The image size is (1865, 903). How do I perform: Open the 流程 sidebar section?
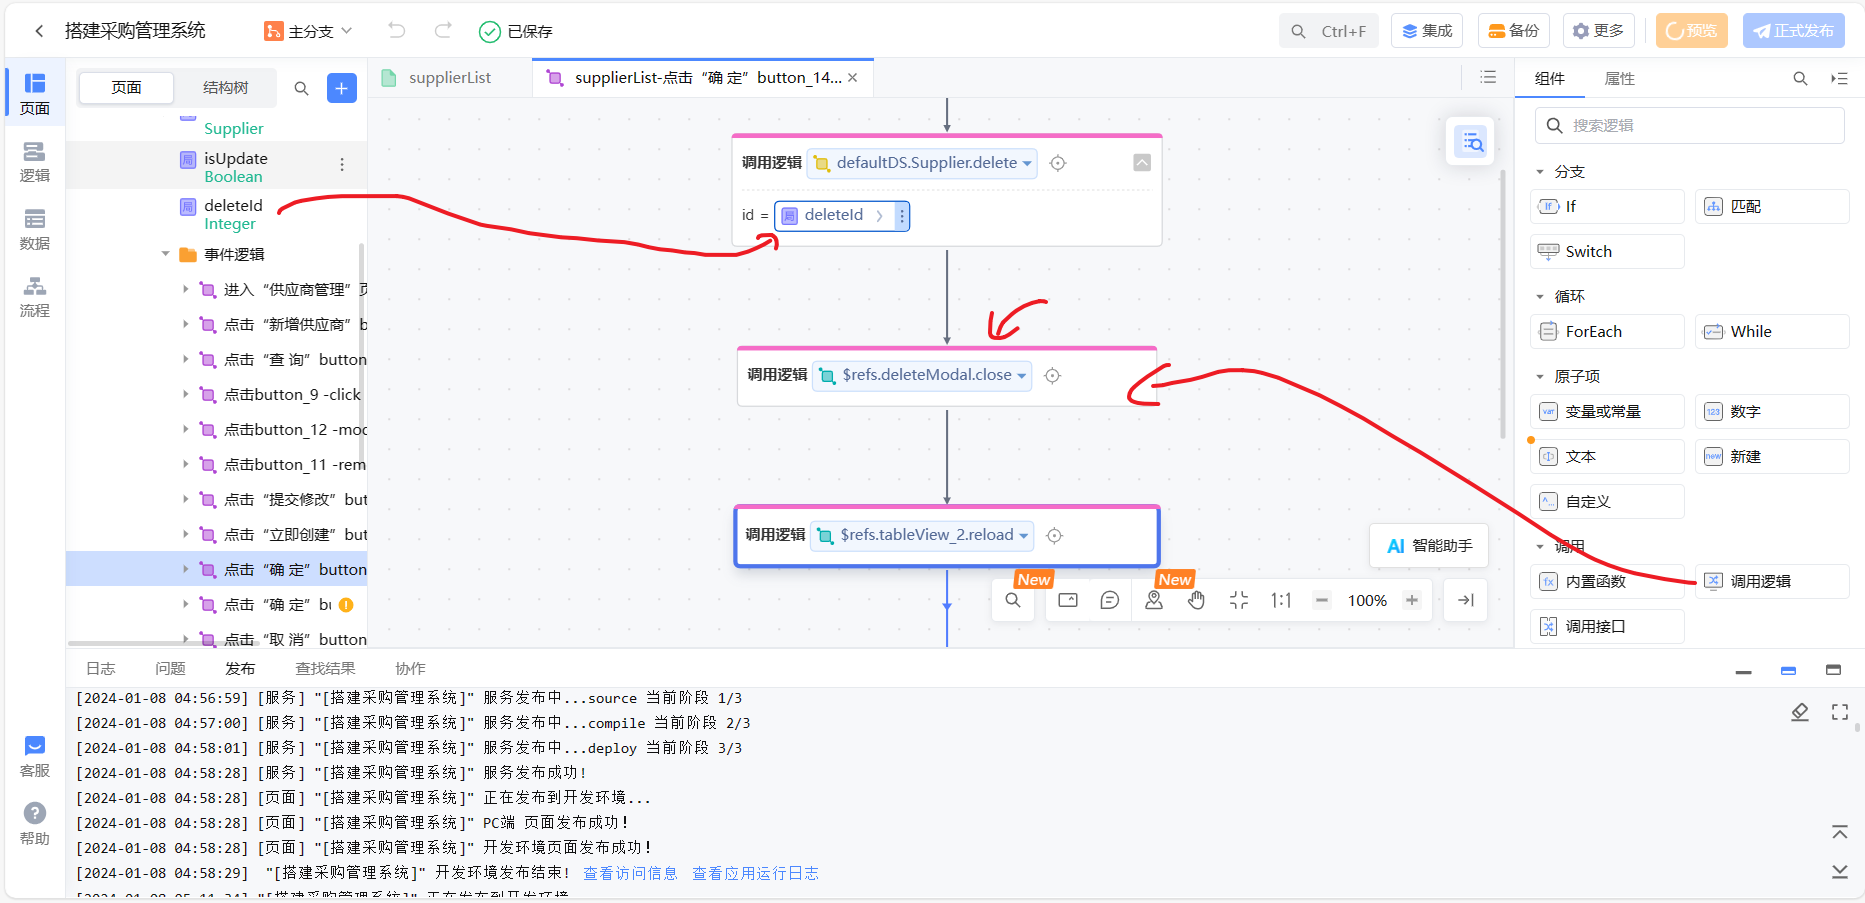pos(35,297)
